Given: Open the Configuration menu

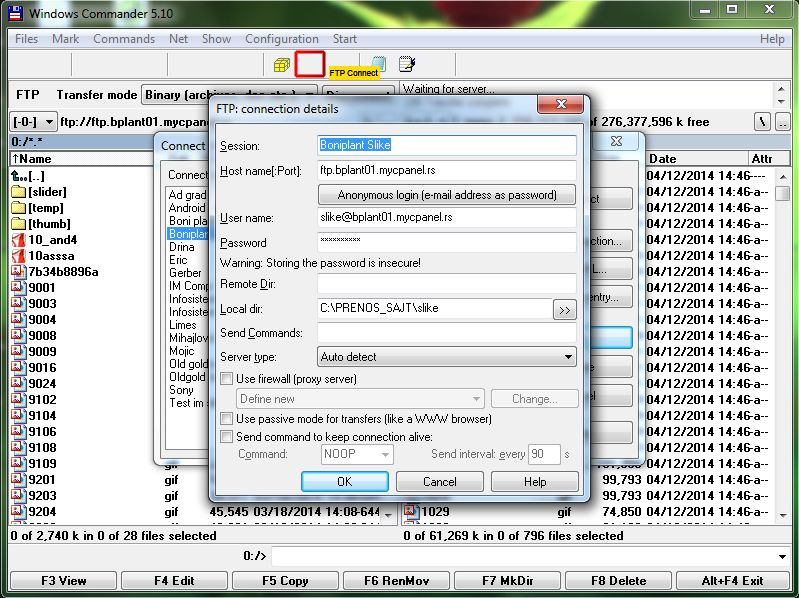Looking at the screenshot, I should (x=282, y=39).
